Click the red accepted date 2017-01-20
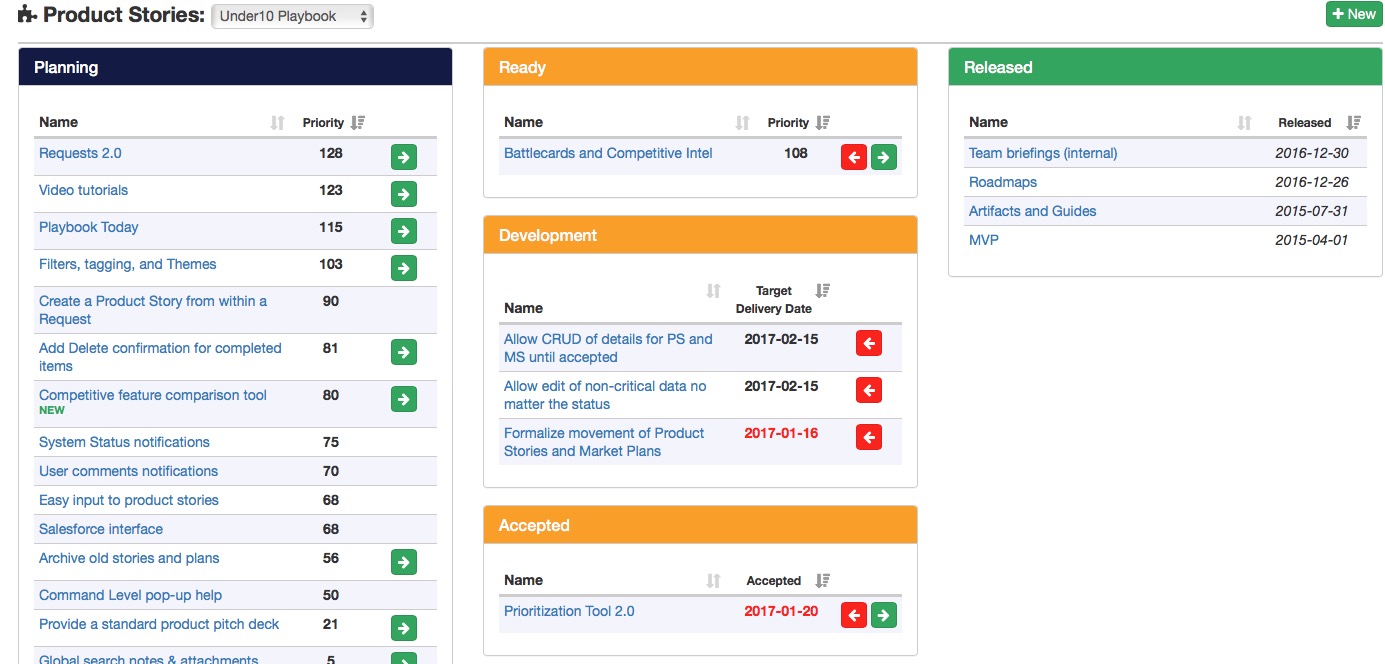This screenshot has width=1385, height=664. pos(781,611)
